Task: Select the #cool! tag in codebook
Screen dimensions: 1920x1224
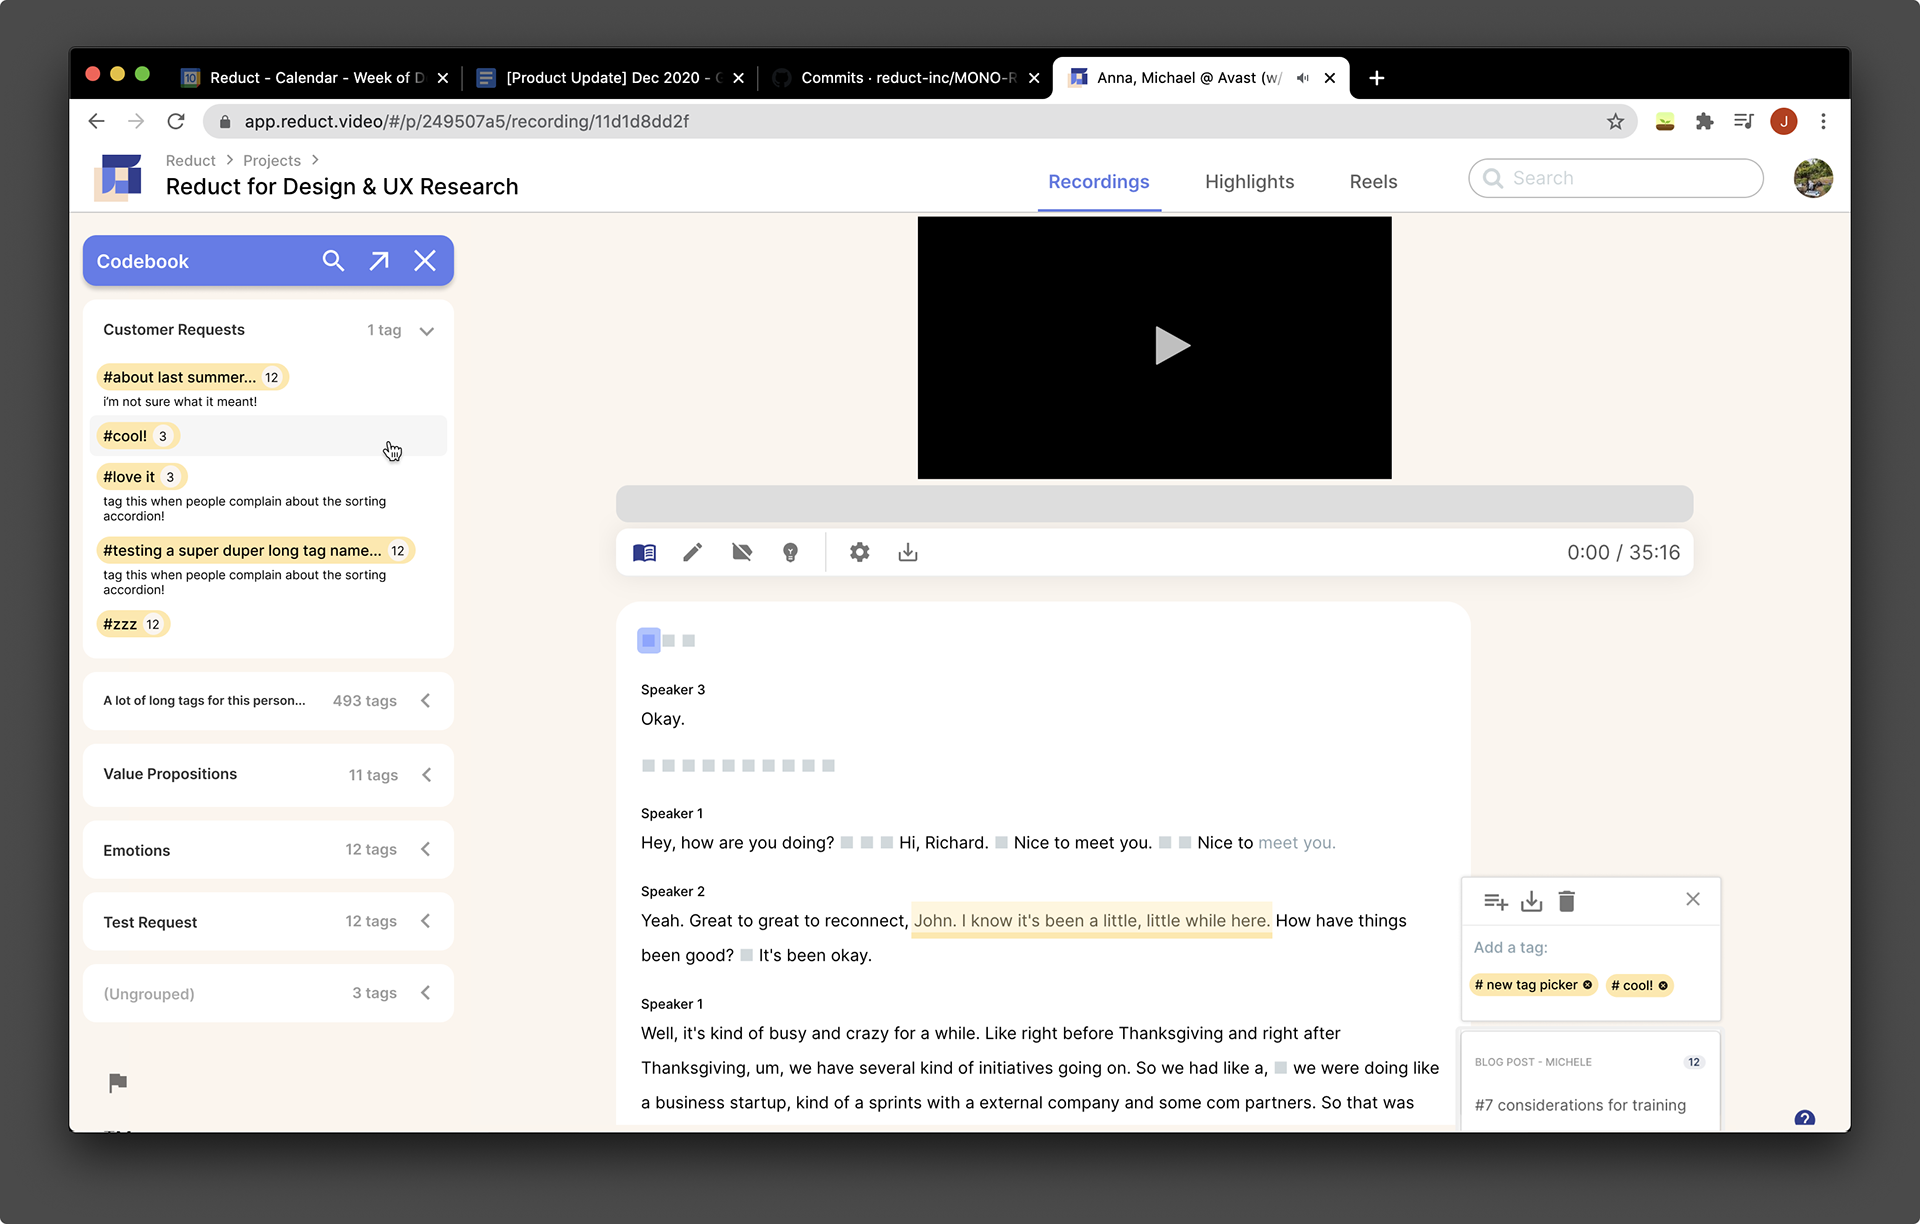Action: tap(137, 436)
